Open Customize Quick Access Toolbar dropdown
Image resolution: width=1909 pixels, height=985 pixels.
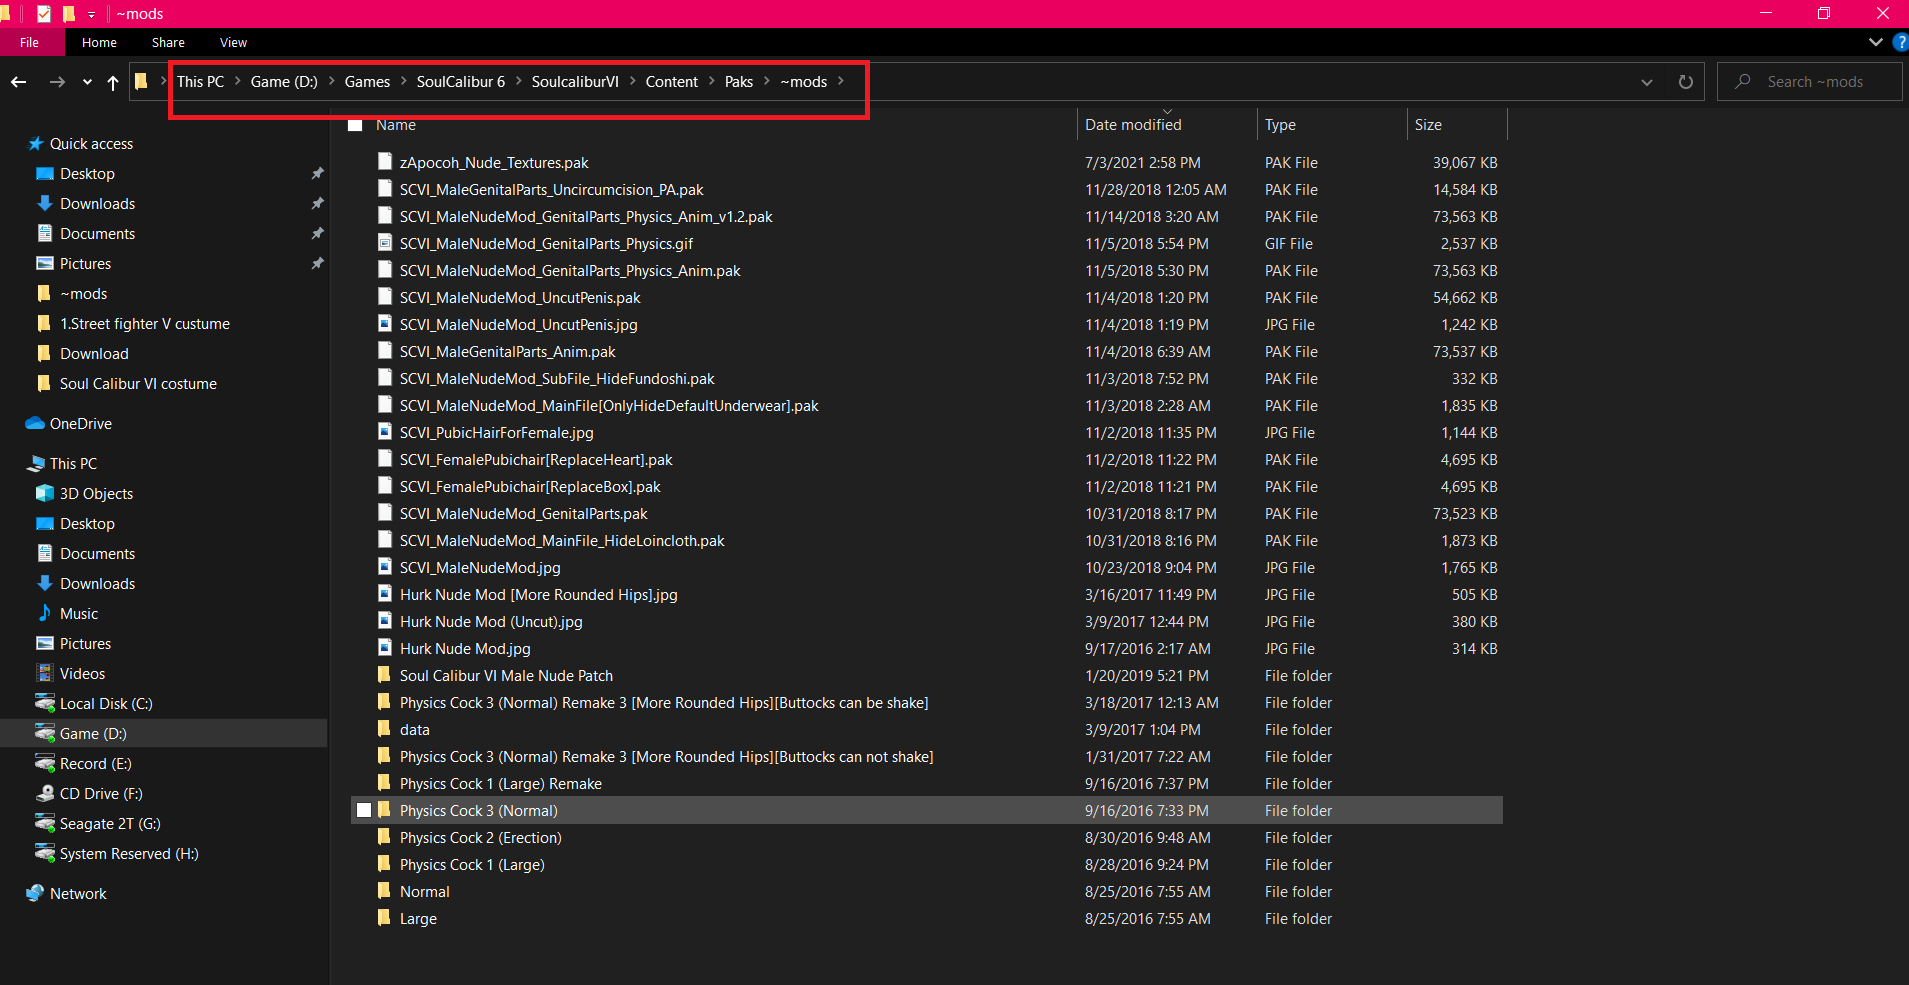pos(91,14)
